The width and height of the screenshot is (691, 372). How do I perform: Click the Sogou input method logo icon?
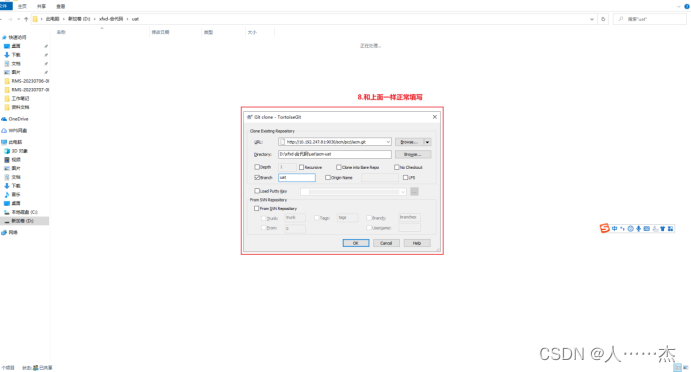pos(604,228)
